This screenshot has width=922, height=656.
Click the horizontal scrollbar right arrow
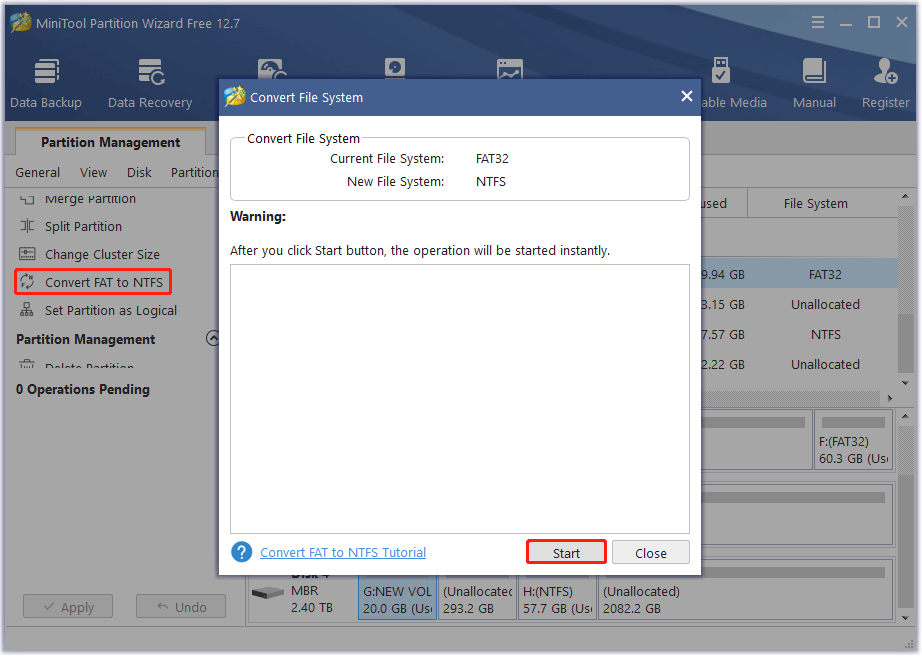click(890, 398)
